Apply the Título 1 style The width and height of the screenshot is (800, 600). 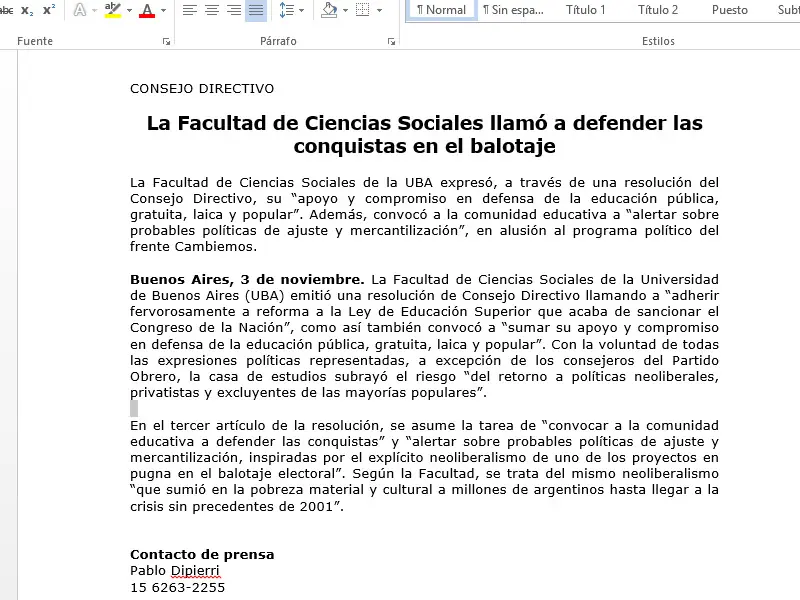click(586, 10)
